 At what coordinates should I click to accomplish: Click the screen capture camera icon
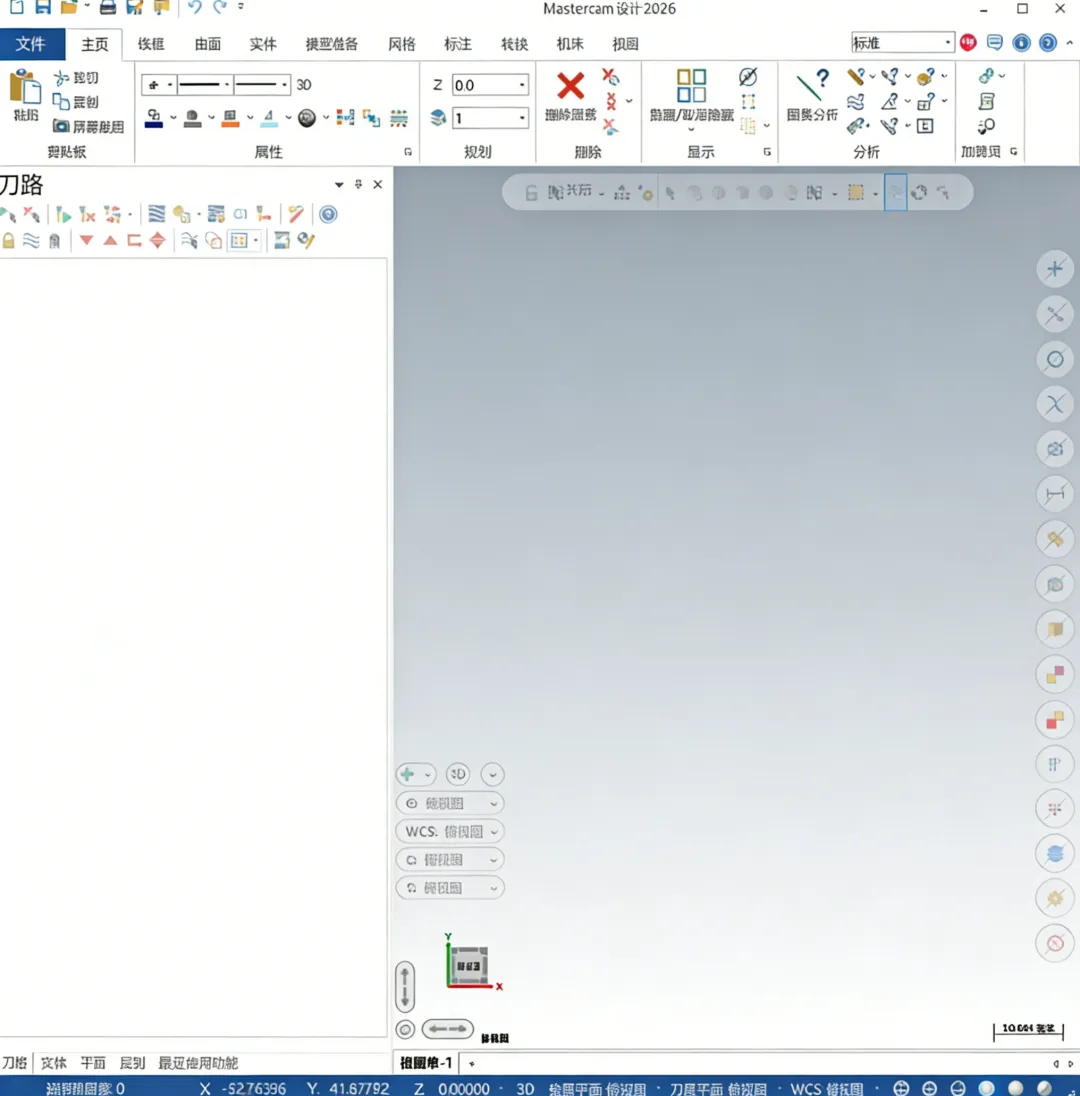click(x=62, y=126)
